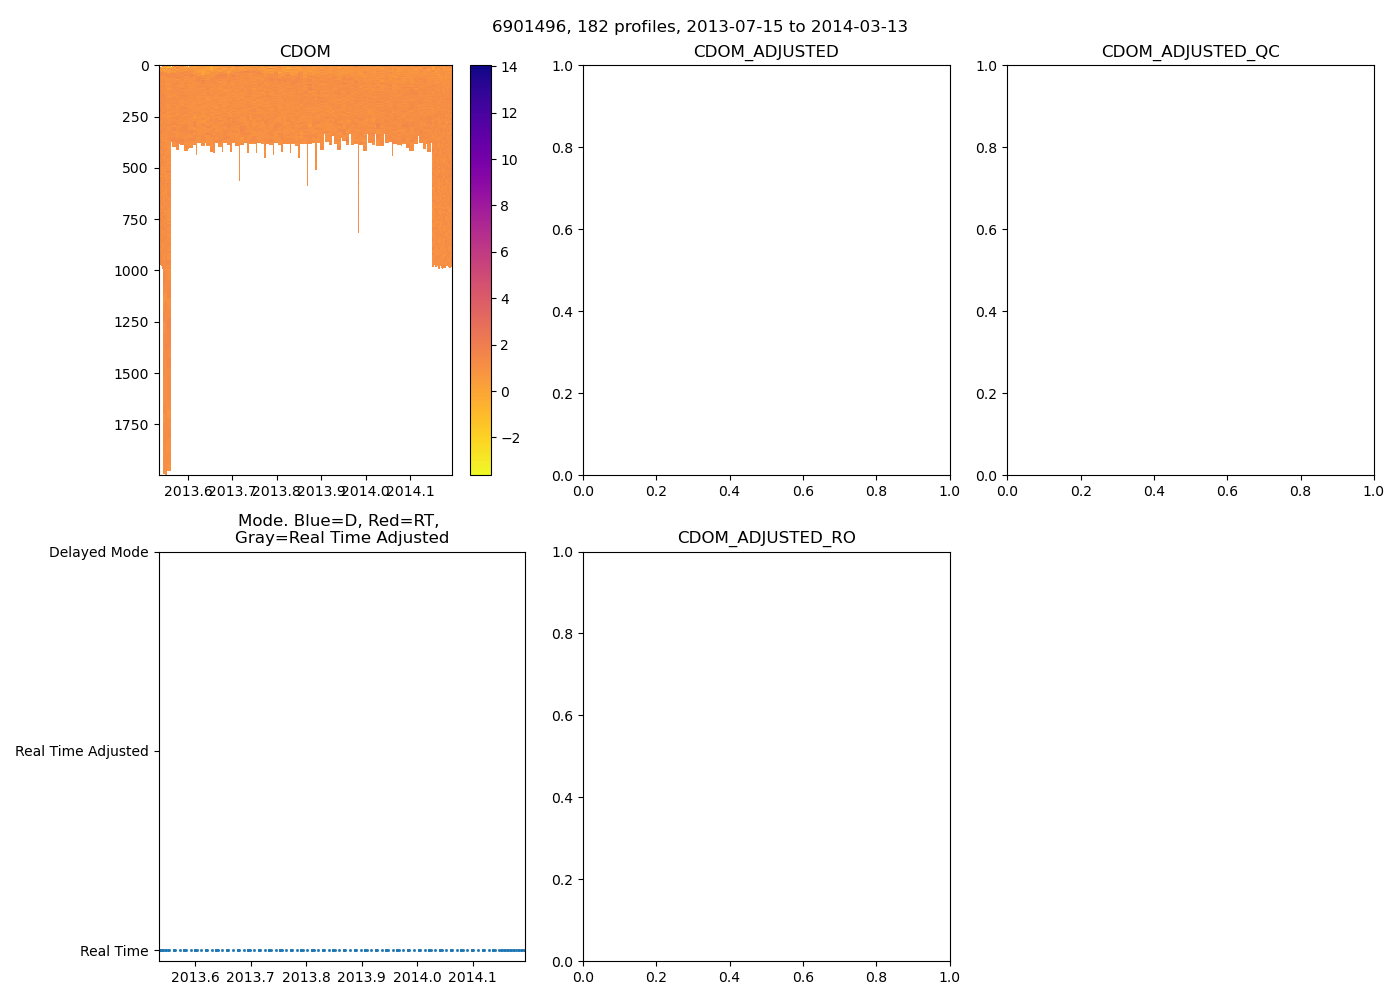The image size is (1400, 1000).
Task: Click the CDOM heatmap plot title
Action: click(x=305, y=52)
